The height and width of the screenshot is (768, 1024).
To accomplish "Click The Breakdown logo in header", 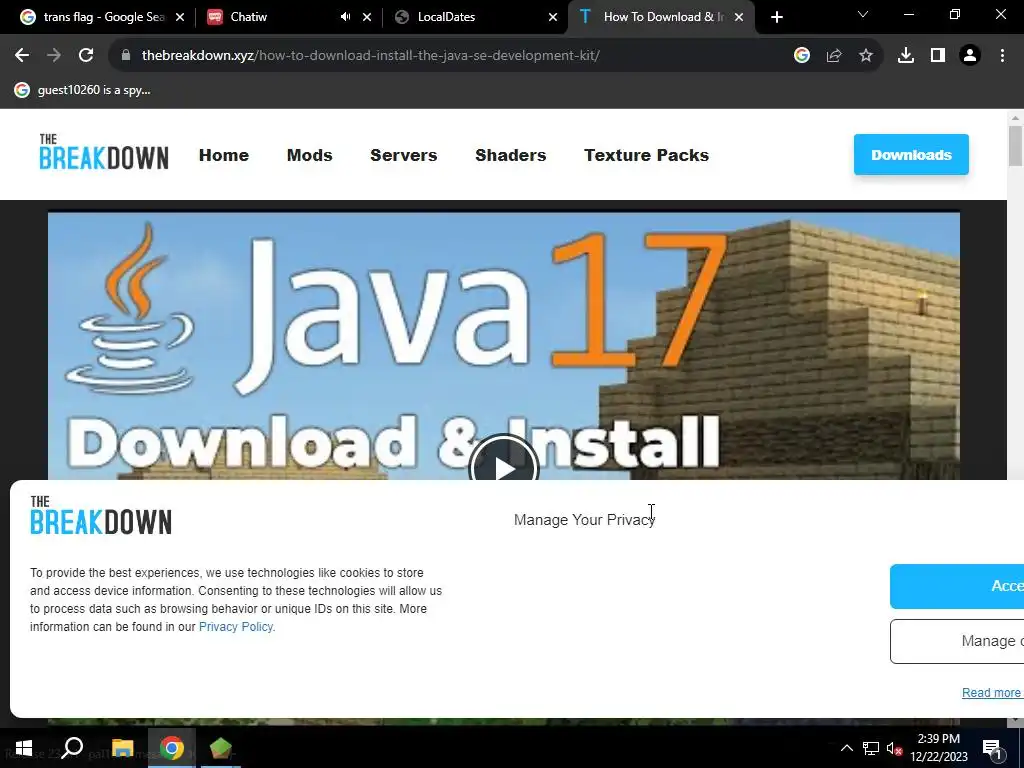I will pyautogui.click(x=104, y=152).
